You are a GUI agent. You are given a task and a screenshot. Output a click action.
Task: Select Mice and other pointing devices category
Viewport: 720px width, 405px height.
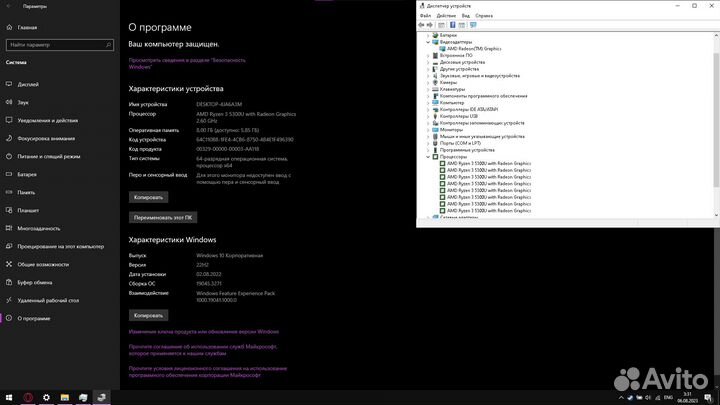click(482, 136)
